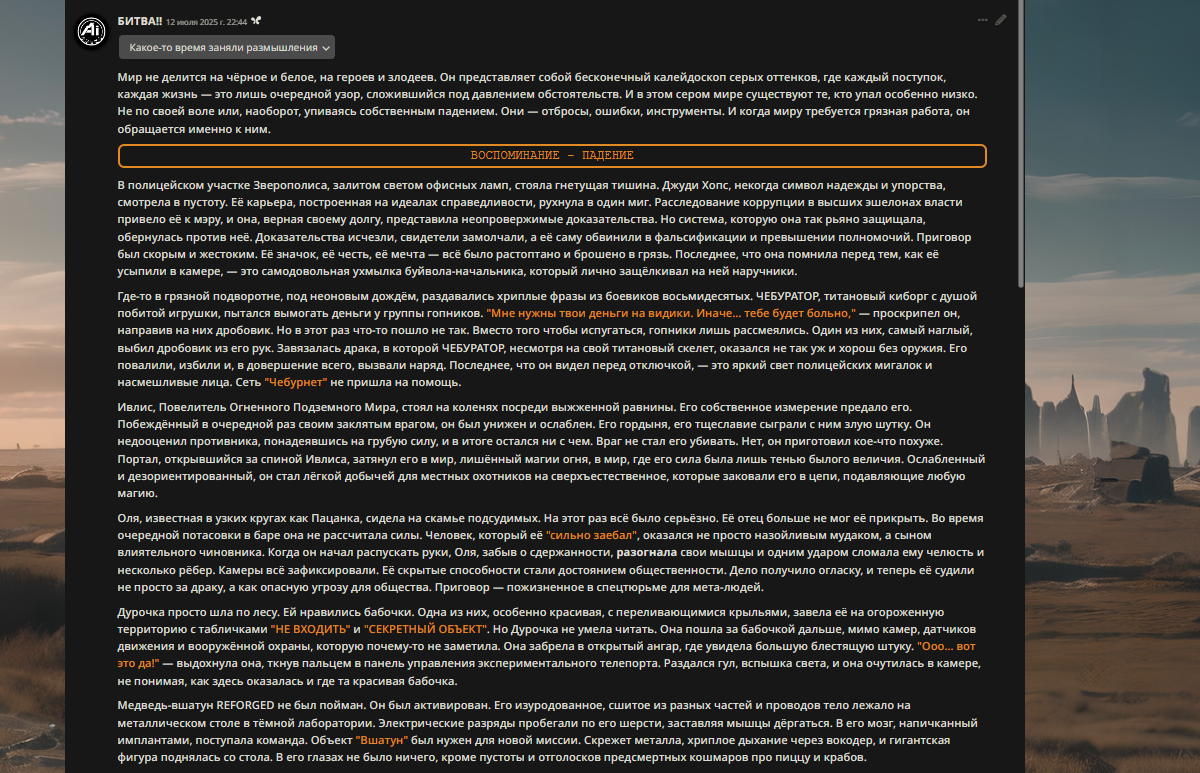Click the orange text "СЕКРЕТНЫЙ ОБЪЕКТ"

427,628
